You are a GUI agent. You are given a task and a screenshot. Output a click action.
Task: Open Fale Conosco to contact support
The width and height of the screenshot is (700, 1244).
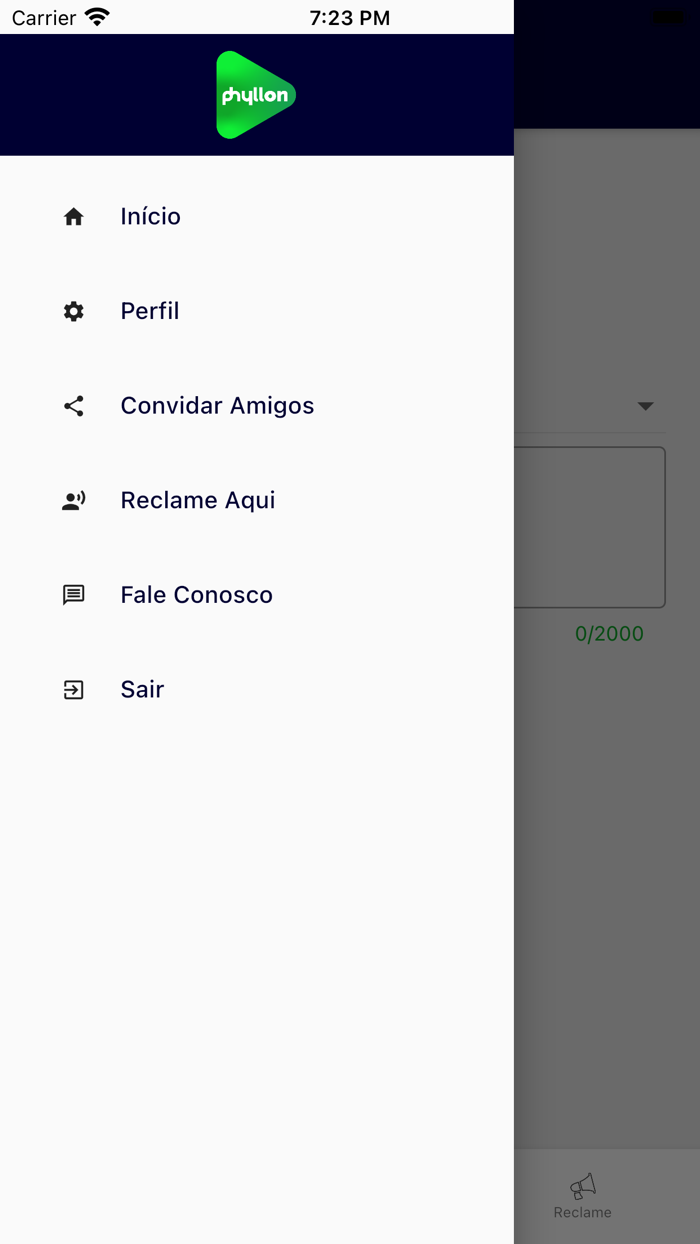(x=196, y=594)
